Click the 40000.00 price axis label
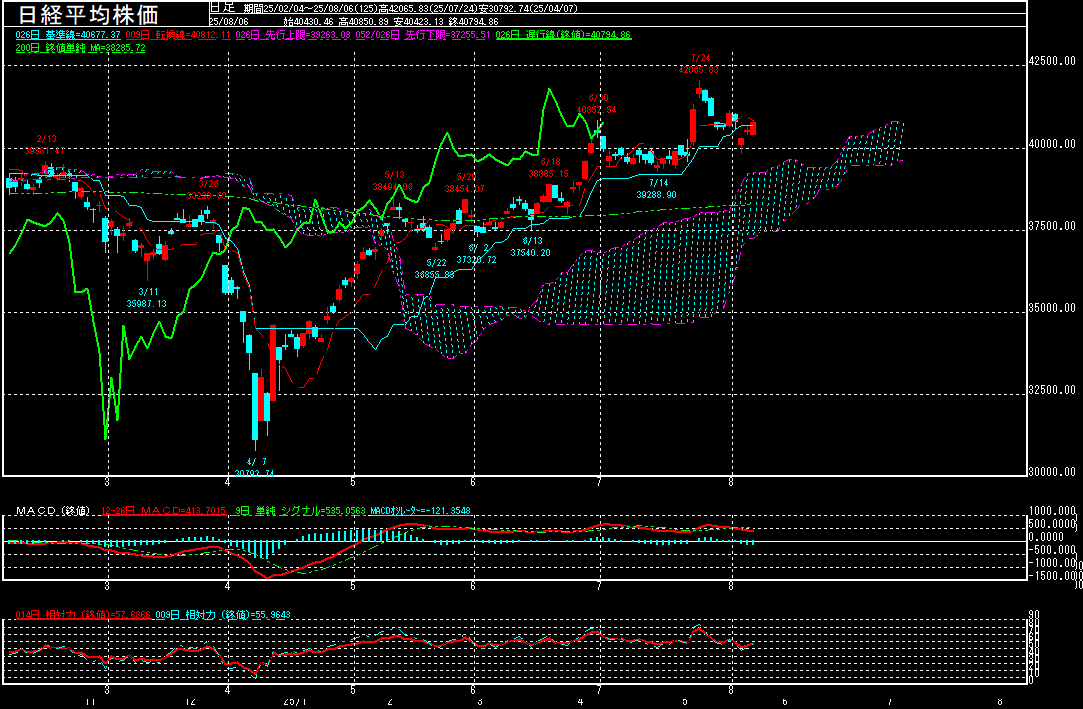 (x=1052, y=144)
